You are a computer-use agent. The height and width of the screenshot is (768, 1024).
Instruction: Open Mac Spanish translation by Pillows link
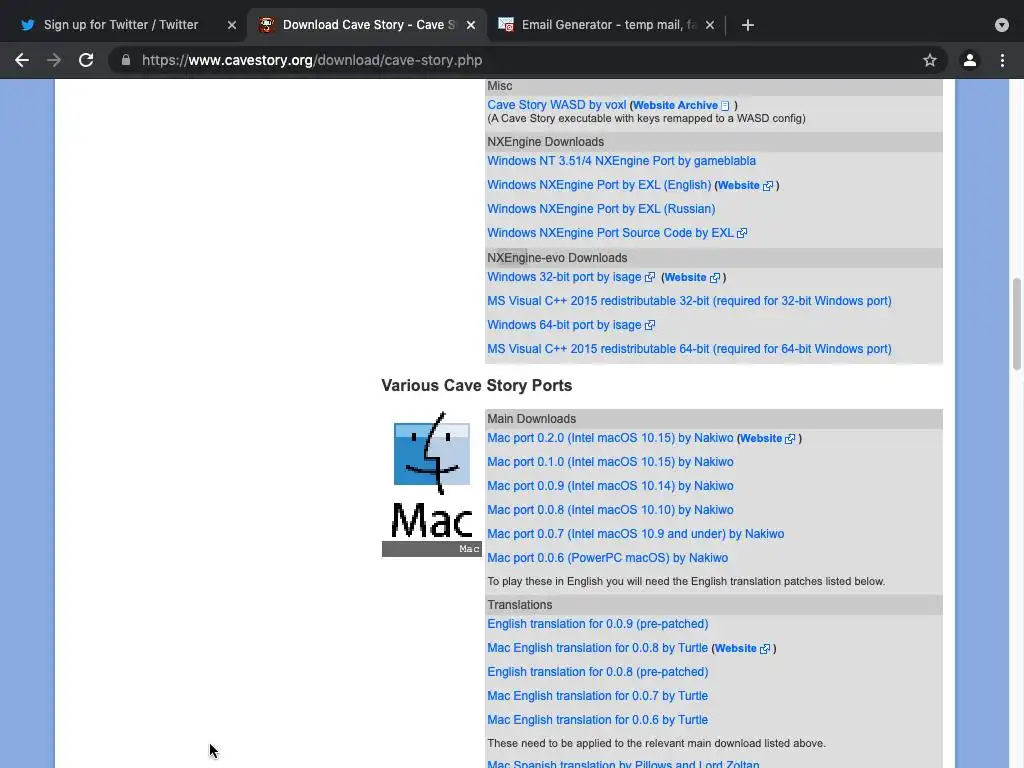tap(623, 764)
